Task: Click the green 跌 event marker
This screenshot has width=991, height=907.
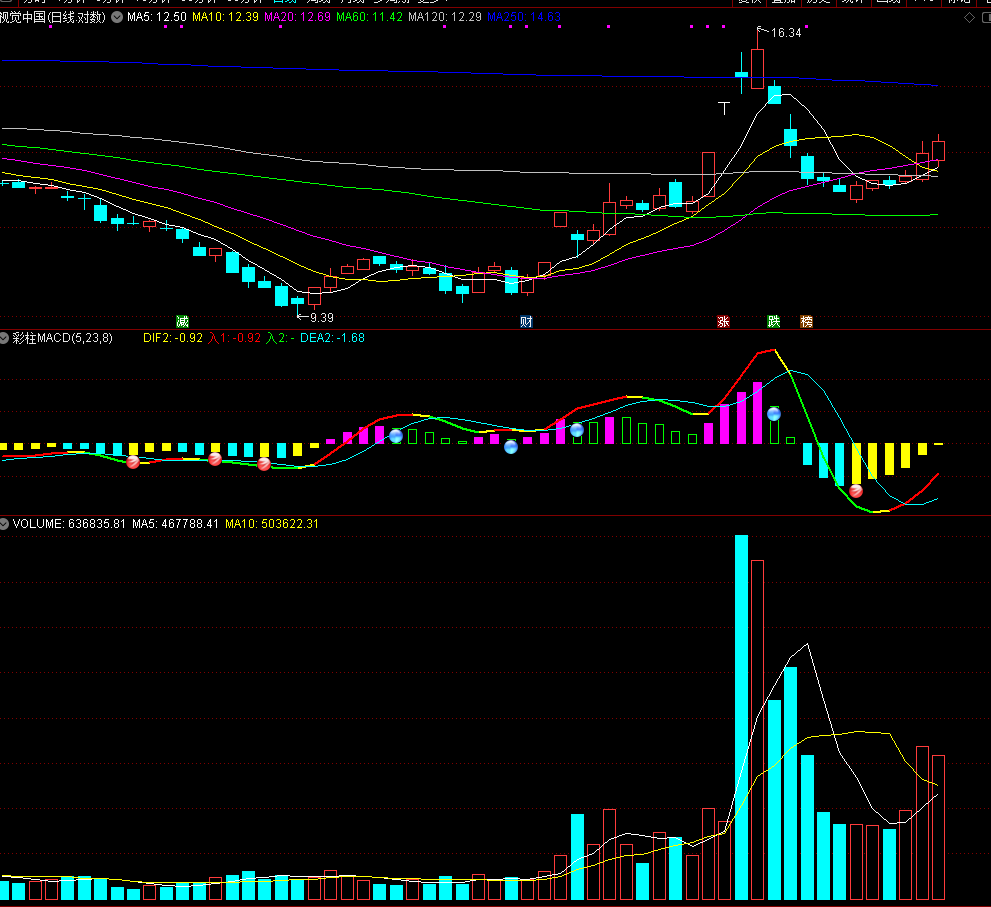Action: point(774,321)
